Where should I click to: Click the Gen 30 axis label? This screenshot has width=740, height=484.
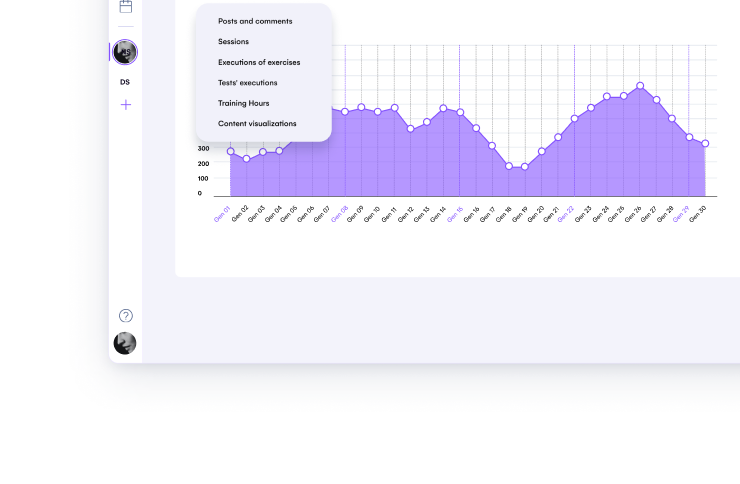[x=698, y=214]
